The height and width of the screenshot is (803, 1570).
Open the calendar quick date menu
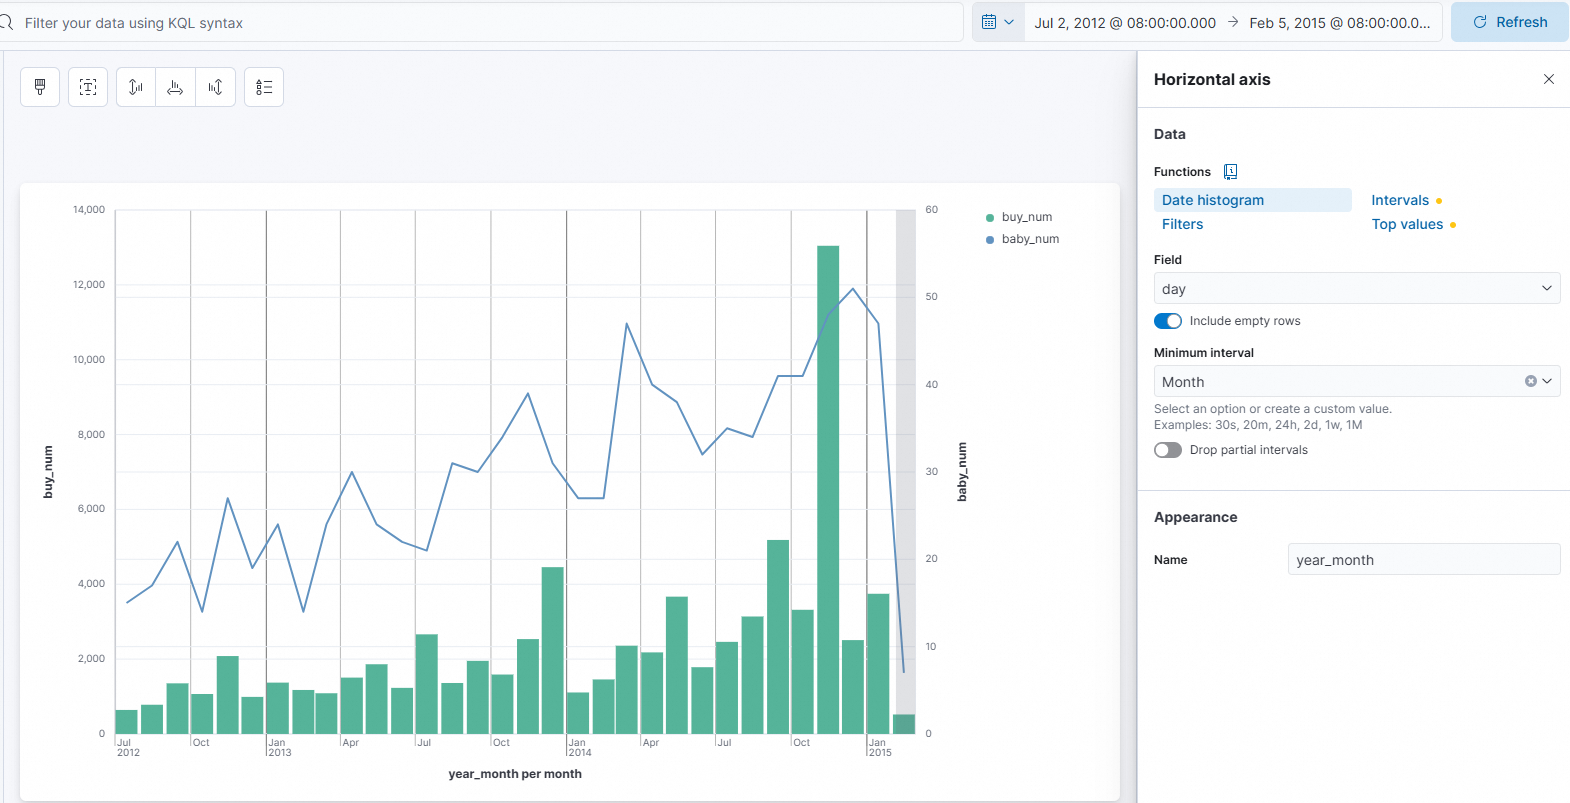coord(997,22)
